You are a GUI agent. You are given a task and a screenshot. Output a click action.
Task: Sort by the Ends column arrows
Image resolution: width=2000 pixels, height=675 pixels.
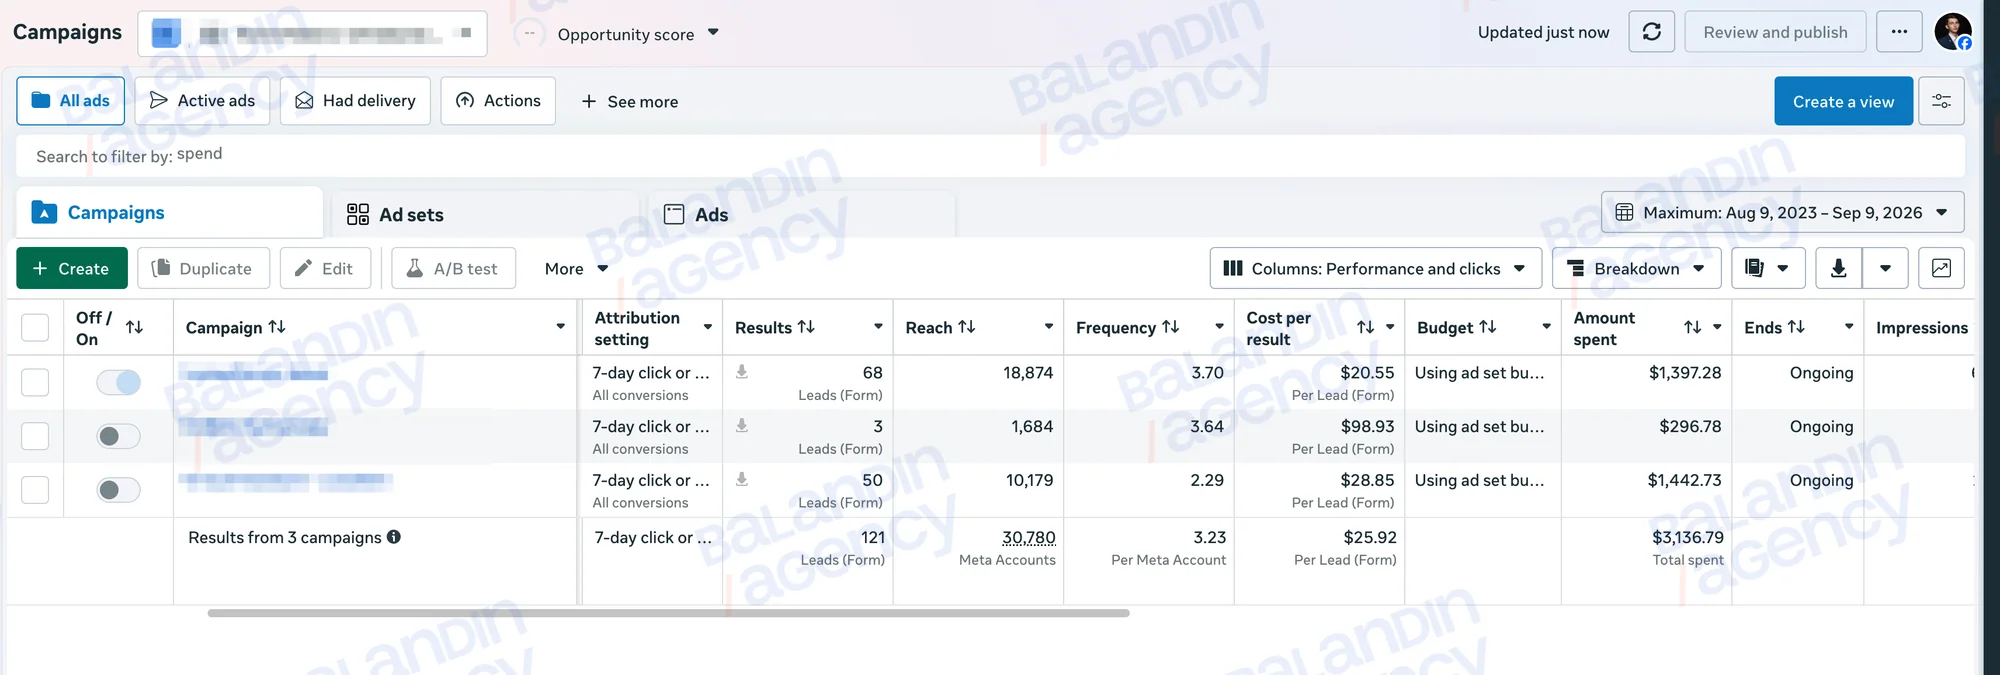click(1796, 327)
